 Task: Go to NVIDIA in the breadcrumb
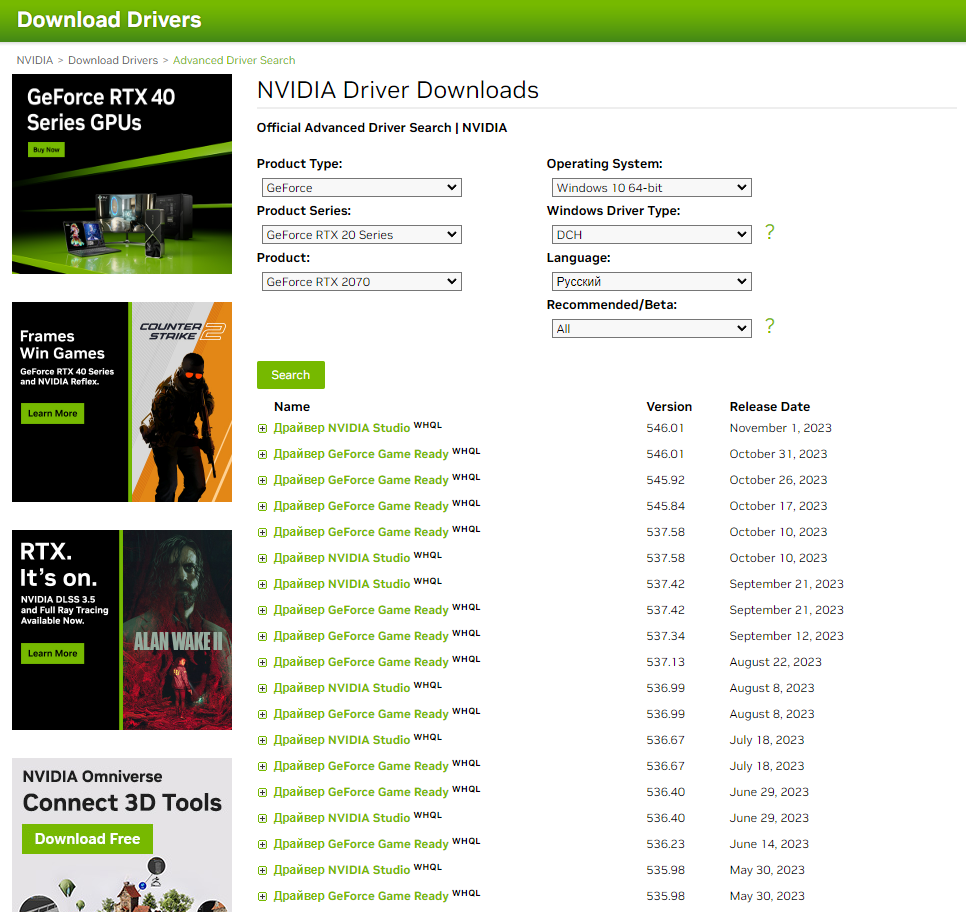[x=35, y=60]
